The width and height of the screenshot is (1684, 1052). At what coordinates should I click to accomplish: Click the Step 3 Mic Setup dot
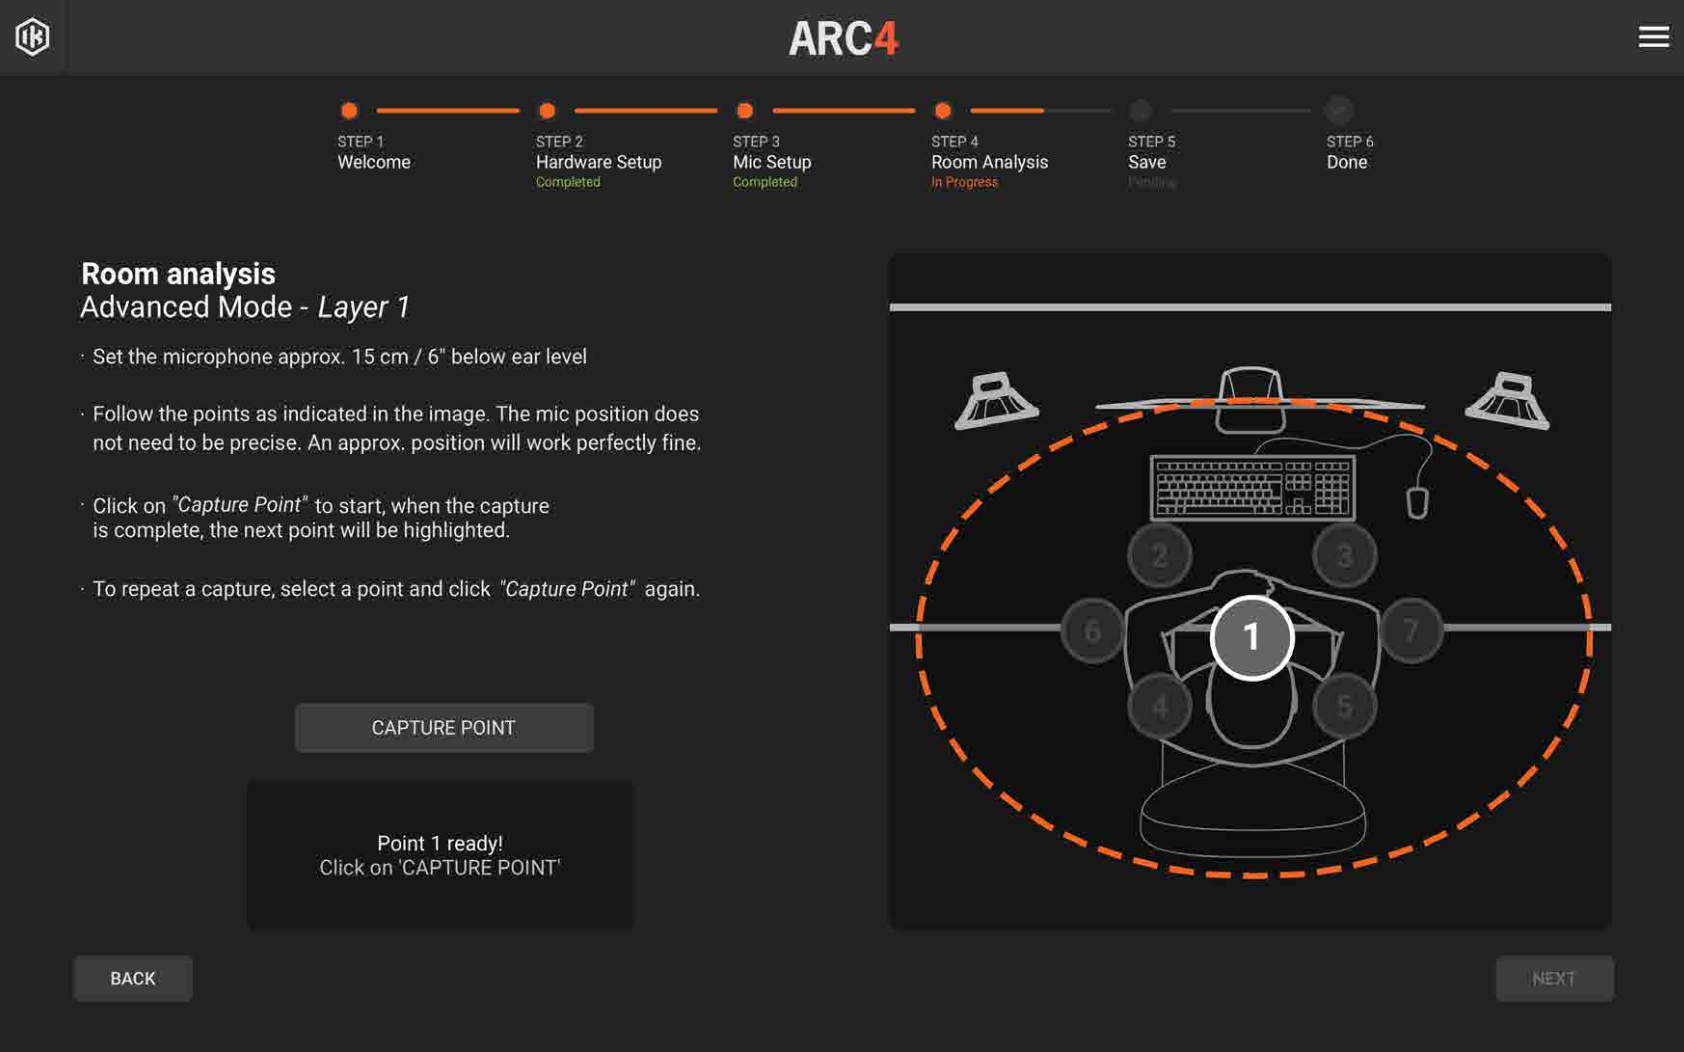tap(745, 111)
